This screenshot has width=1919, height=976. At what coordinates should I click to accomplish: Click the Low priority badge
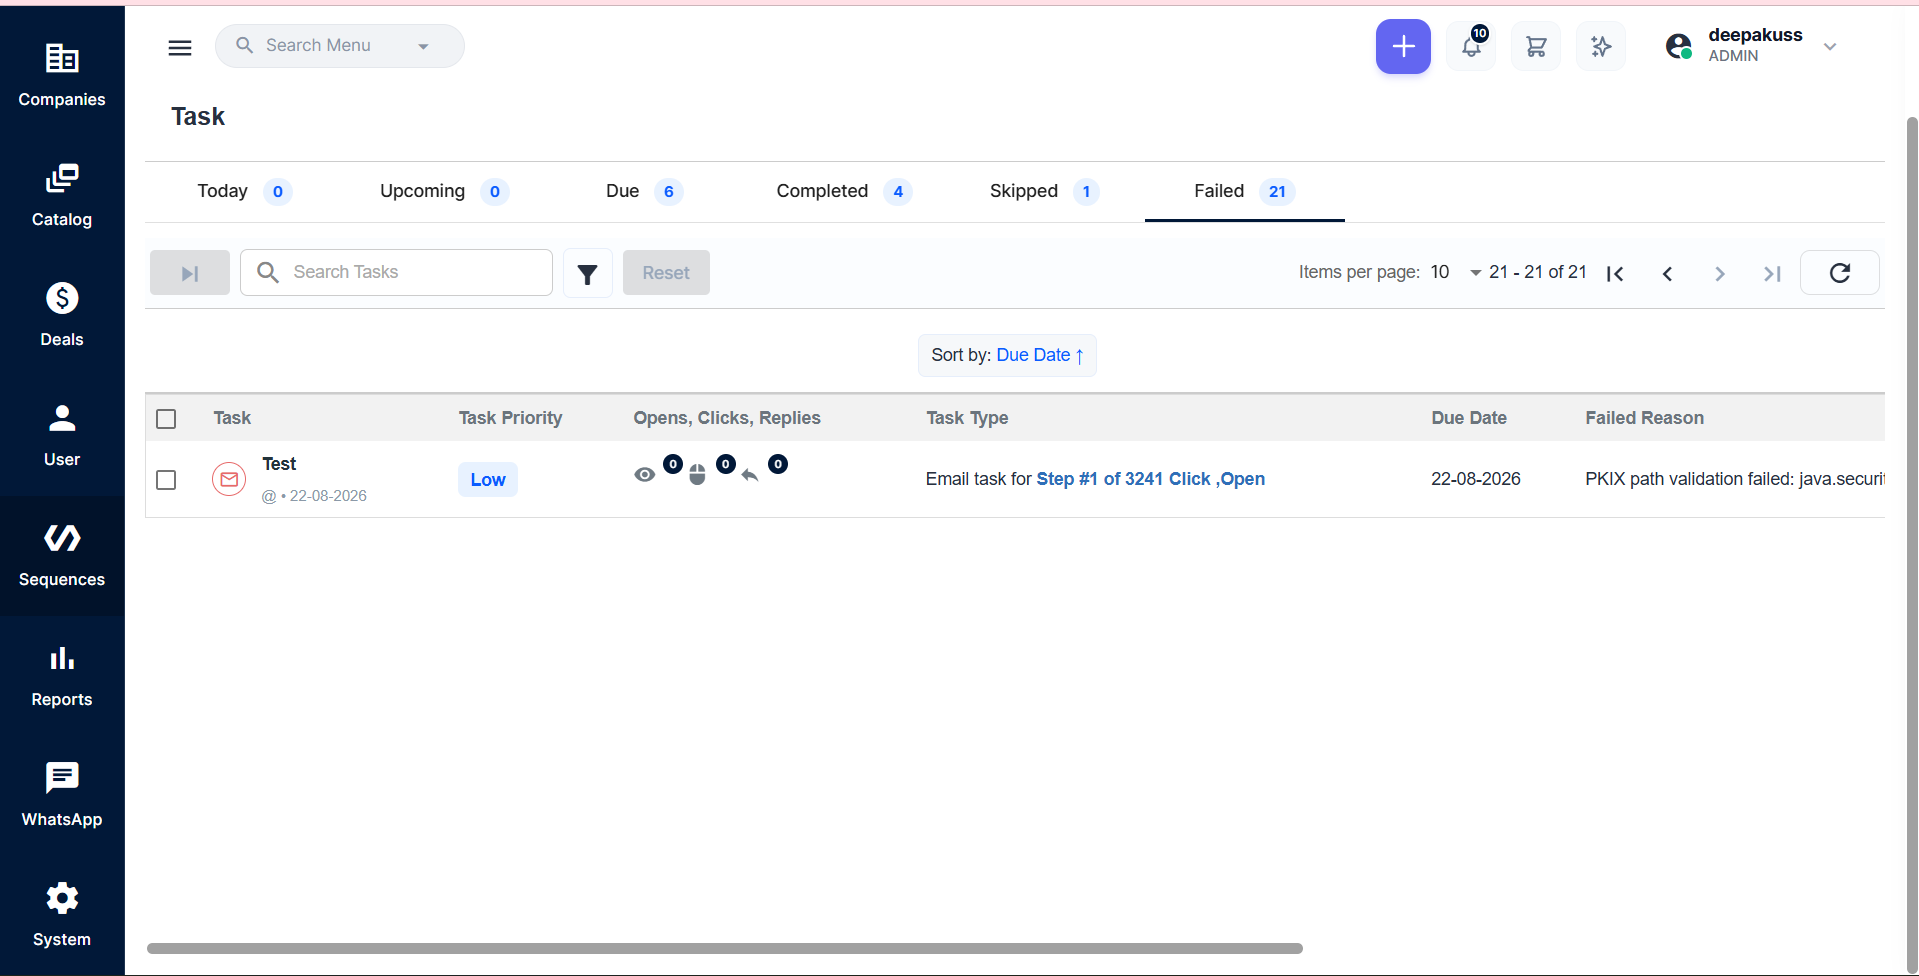(488, 480)
